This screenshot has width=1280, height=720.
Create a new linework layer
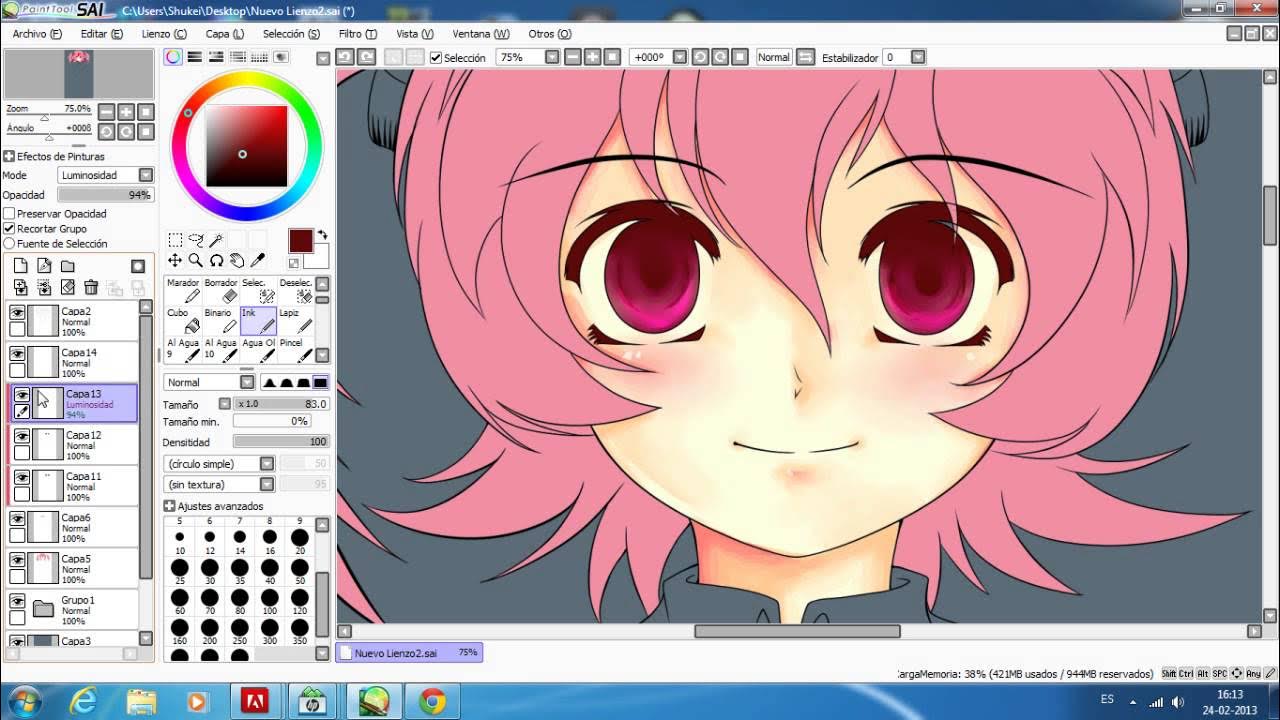coord(44,266)
